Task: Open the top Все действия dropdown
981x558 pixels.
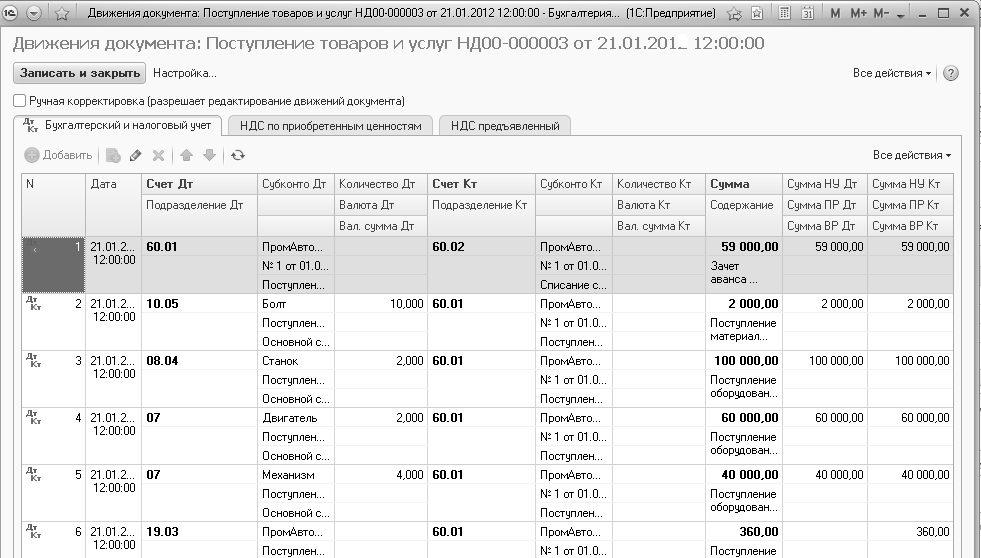Action: [x=892, y=73]
